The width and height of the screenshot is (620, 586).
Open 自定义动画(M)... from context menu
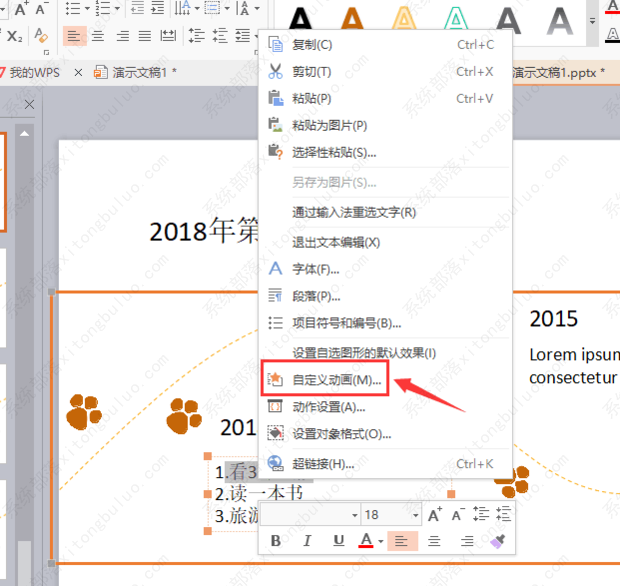(x=386, y=380)
